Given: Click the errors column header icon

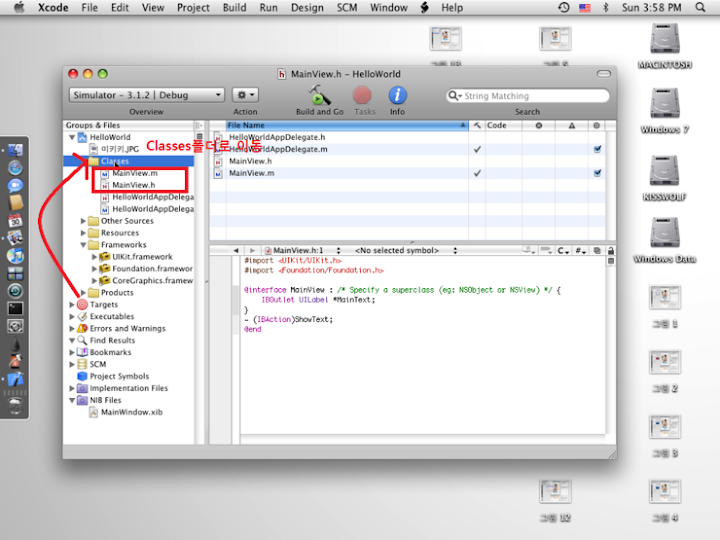Looking at the screenshot, I should [x=539, y=125].
